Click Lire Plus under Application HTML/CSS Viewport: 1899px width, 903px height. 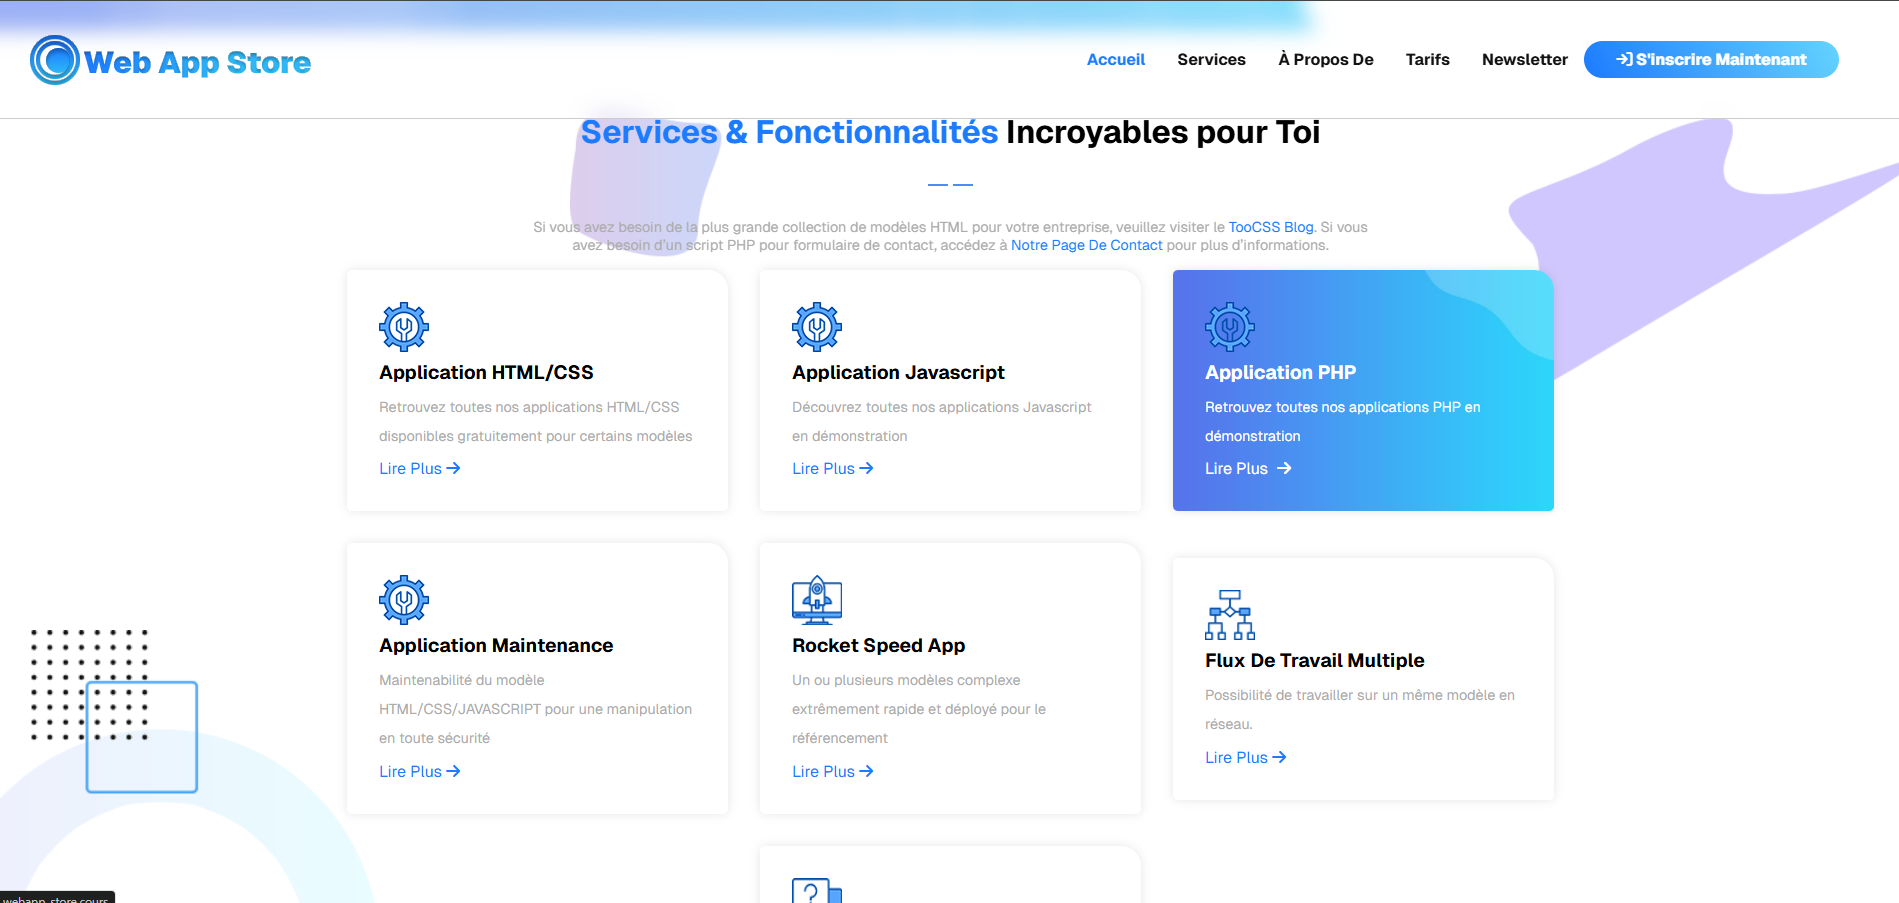(x=419, y=468)
